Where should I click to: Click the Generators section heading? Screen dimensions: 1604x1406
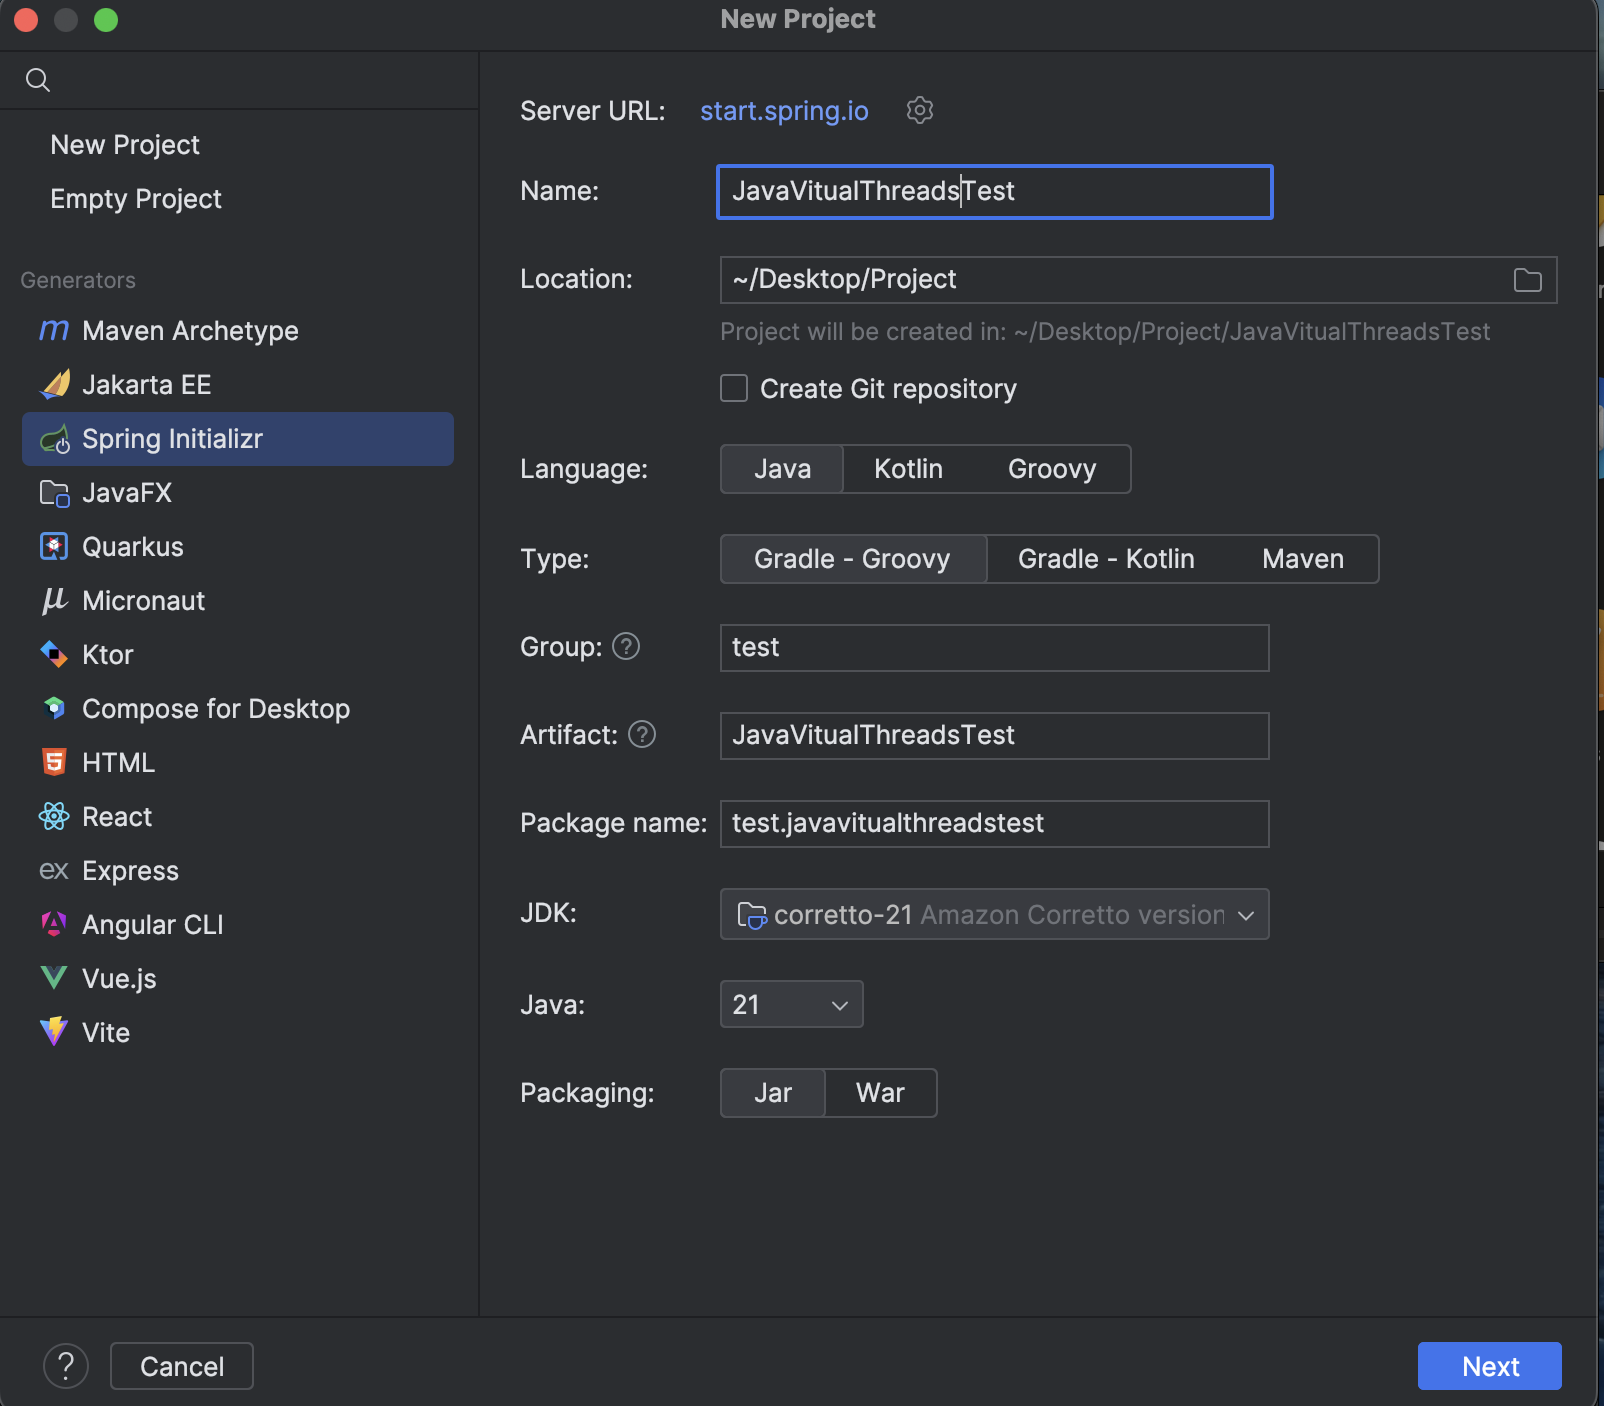(x=78, y=280)
